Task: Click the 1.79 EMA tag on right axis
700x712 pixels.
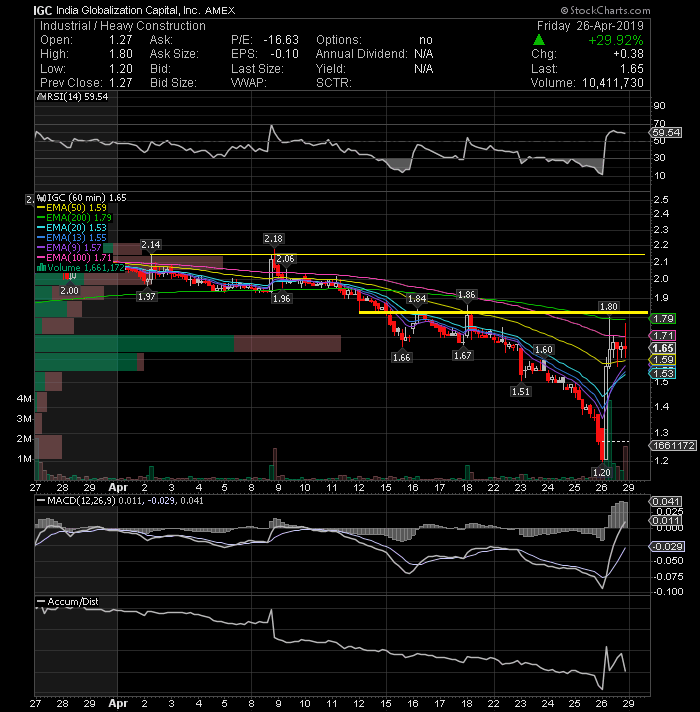Action: click(663, 319)
